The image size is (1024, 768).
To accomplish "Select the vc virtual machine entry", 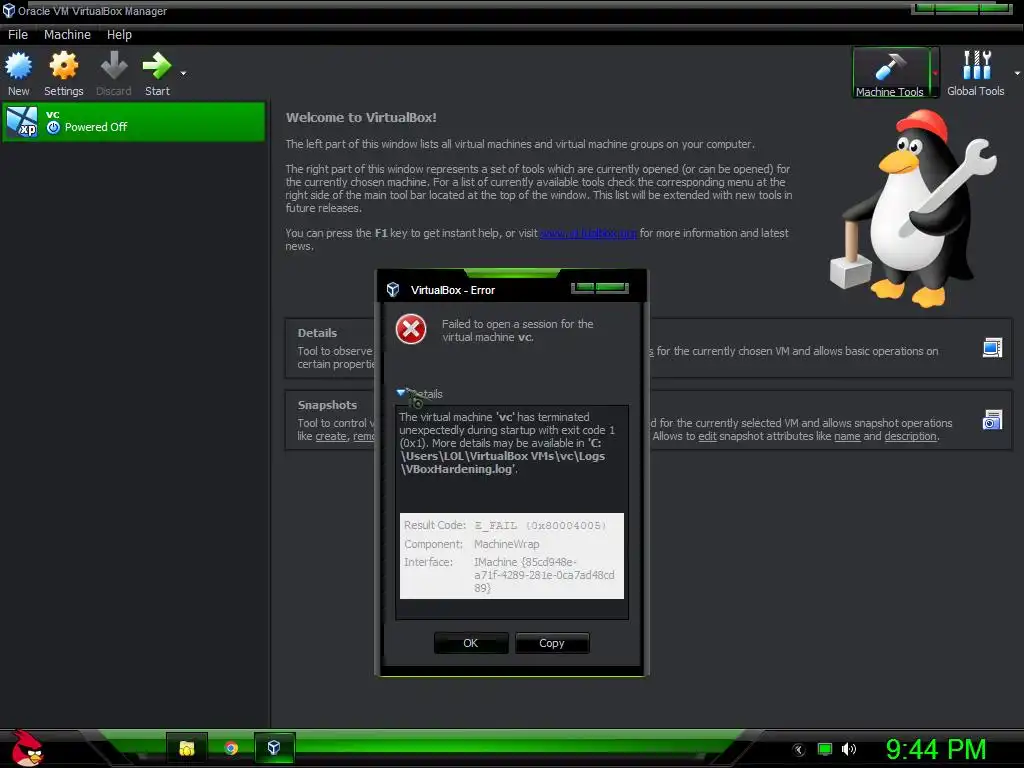I will point(134,121).
